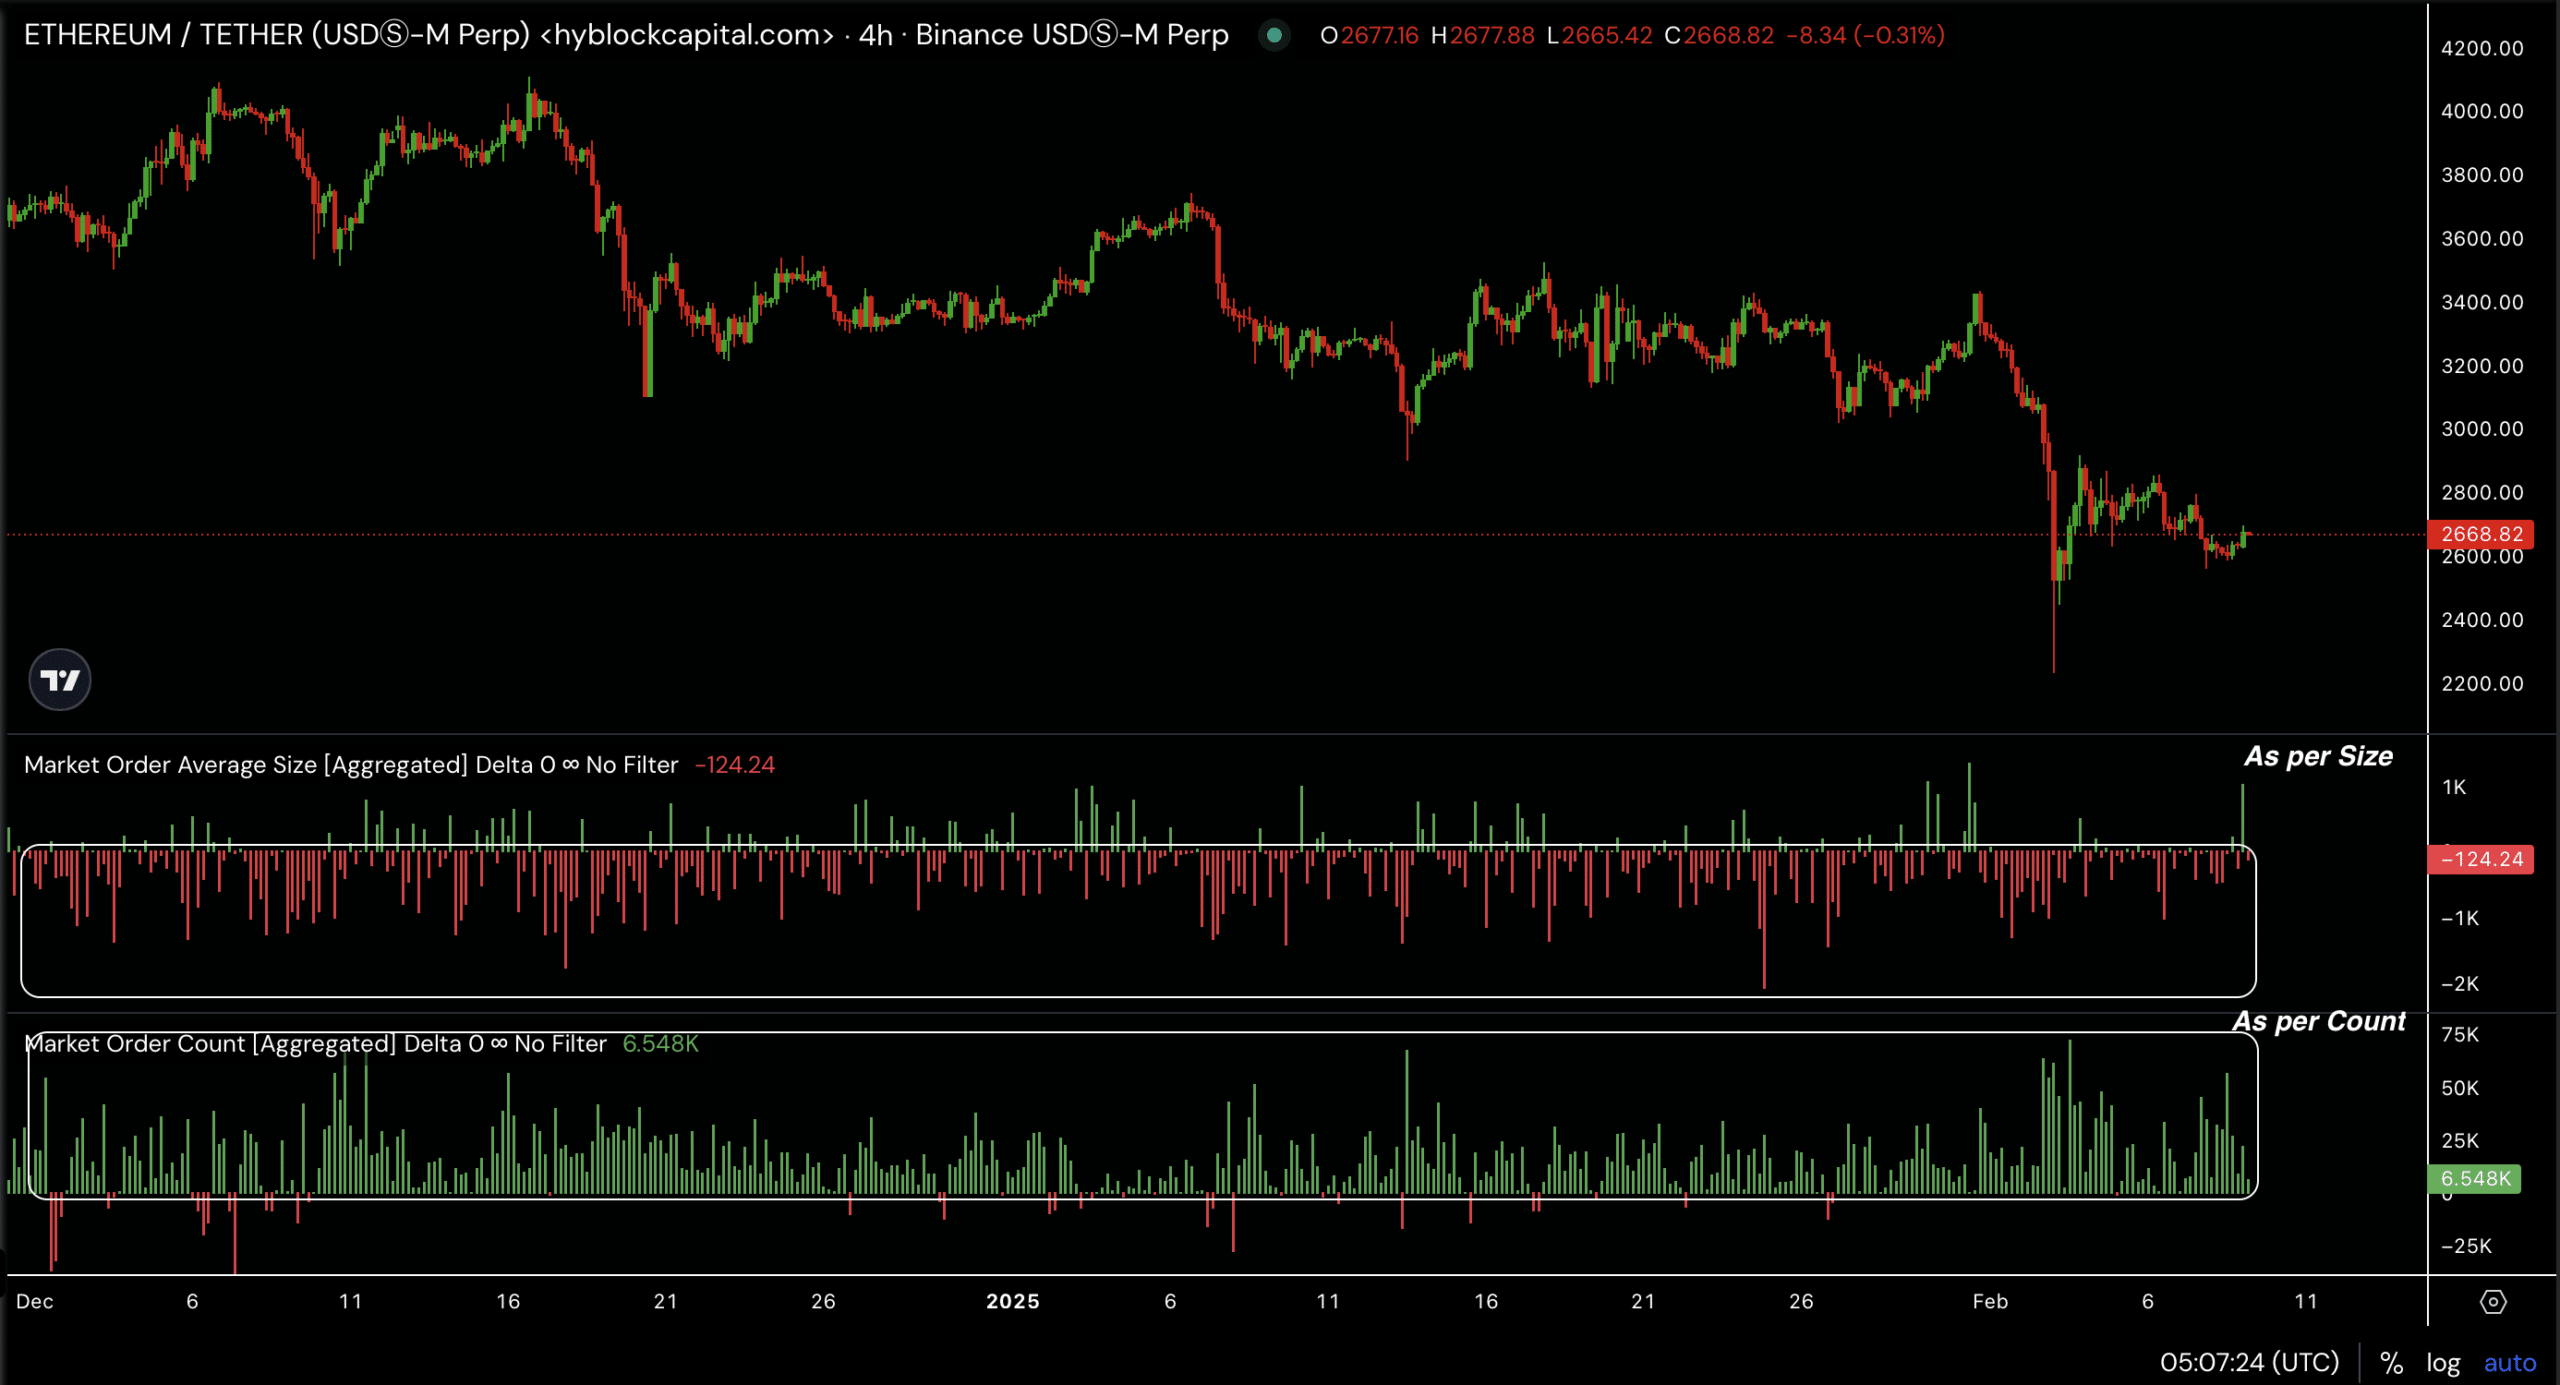This screenshot has width=2560, height=1385.
Task: Toggle the percent scale mode
Action: (2391, 1363)
